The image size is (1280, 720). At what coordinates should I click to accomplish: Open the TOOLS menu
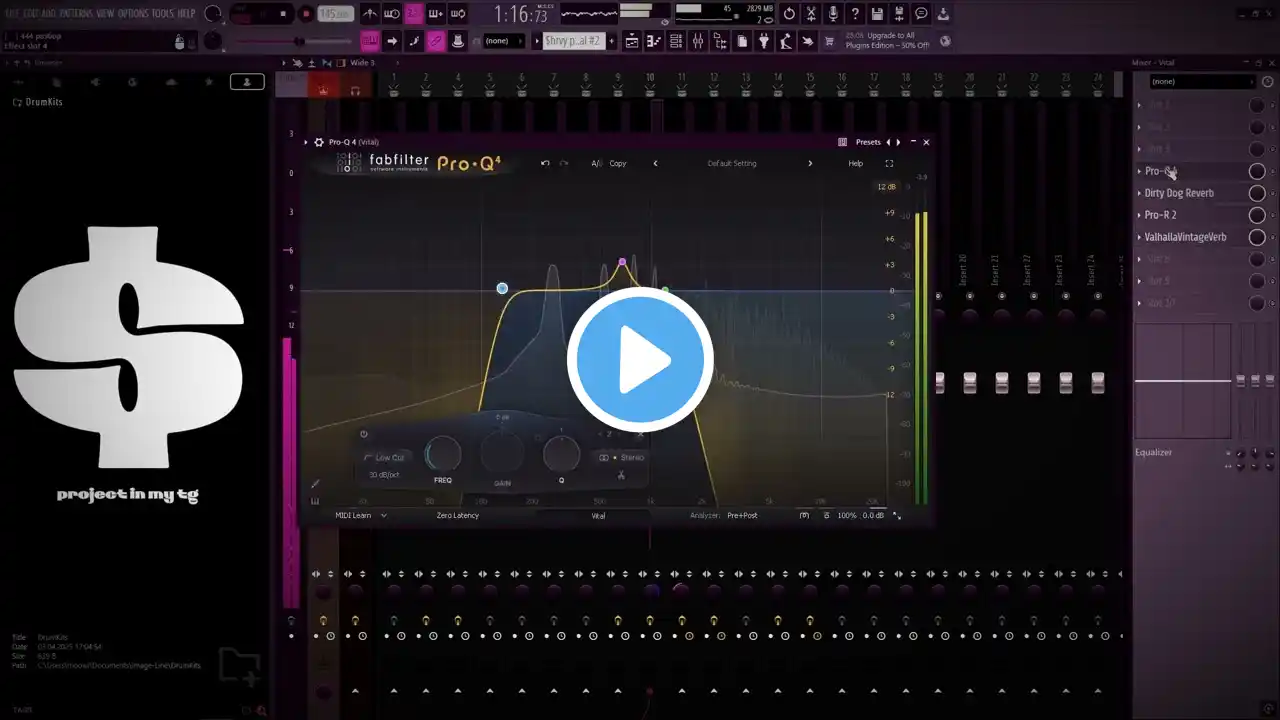(162, 13)
